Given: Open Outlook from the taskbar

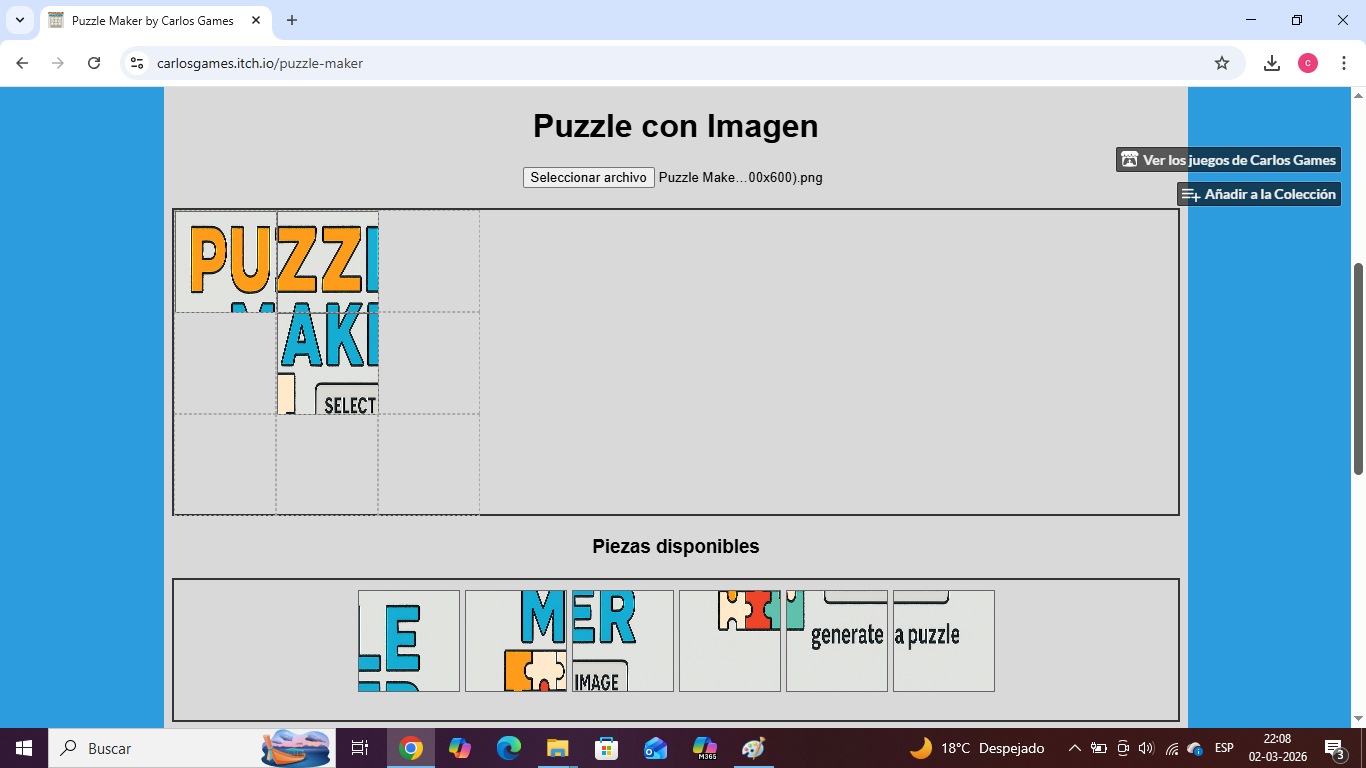Looking at the screenshot, I should click(x=656, y=748).
